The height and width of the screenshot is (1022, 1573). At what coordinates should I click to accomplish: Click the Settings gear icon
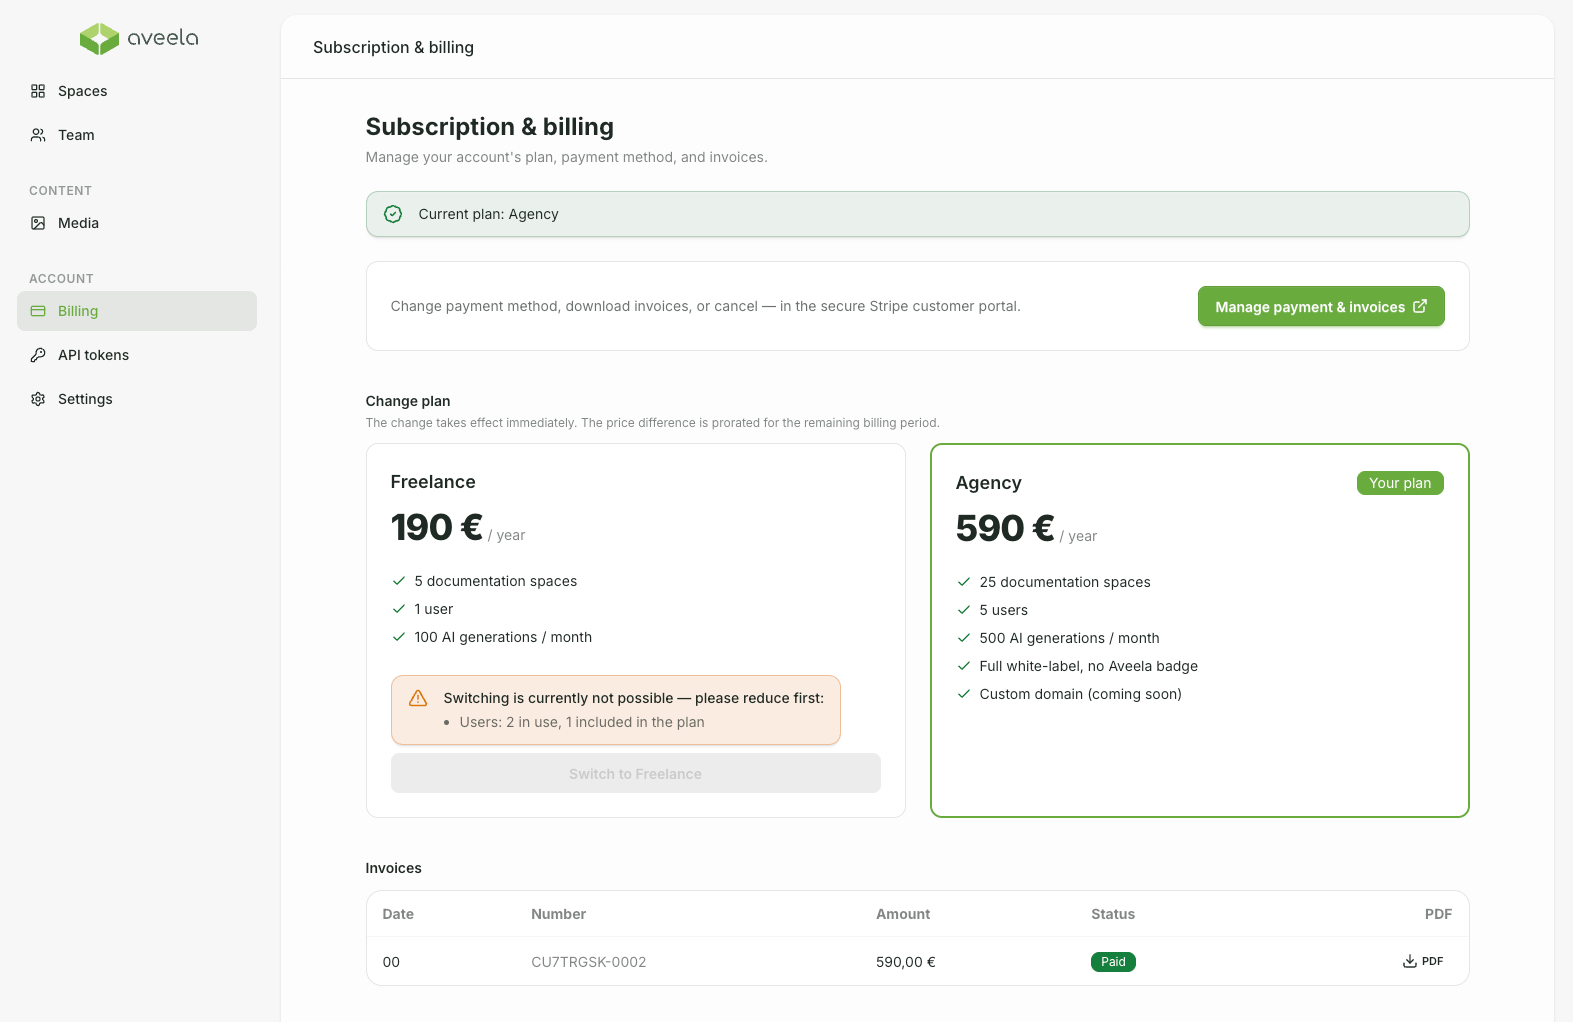tap(38, 399)
